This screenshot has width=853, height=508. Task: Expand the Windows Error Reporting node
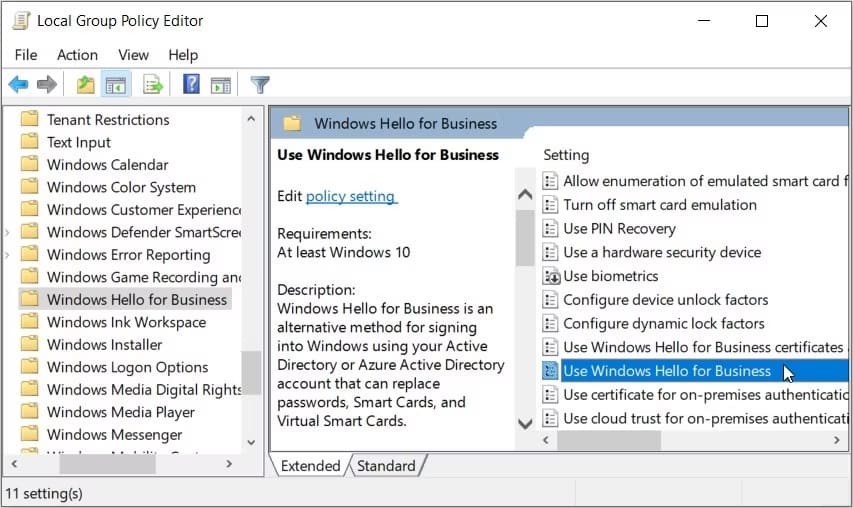tap(8, 255)
